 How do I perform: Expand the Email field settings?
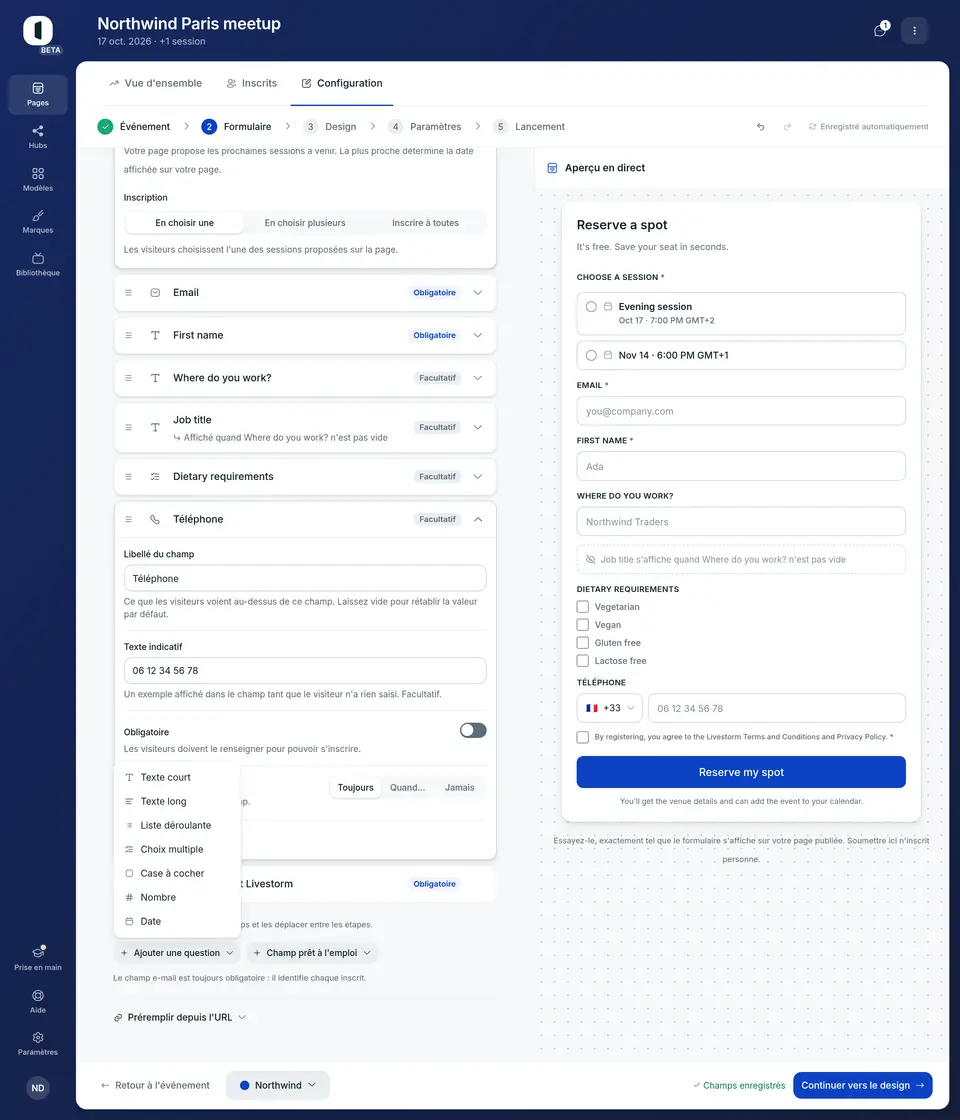[478, 293]
